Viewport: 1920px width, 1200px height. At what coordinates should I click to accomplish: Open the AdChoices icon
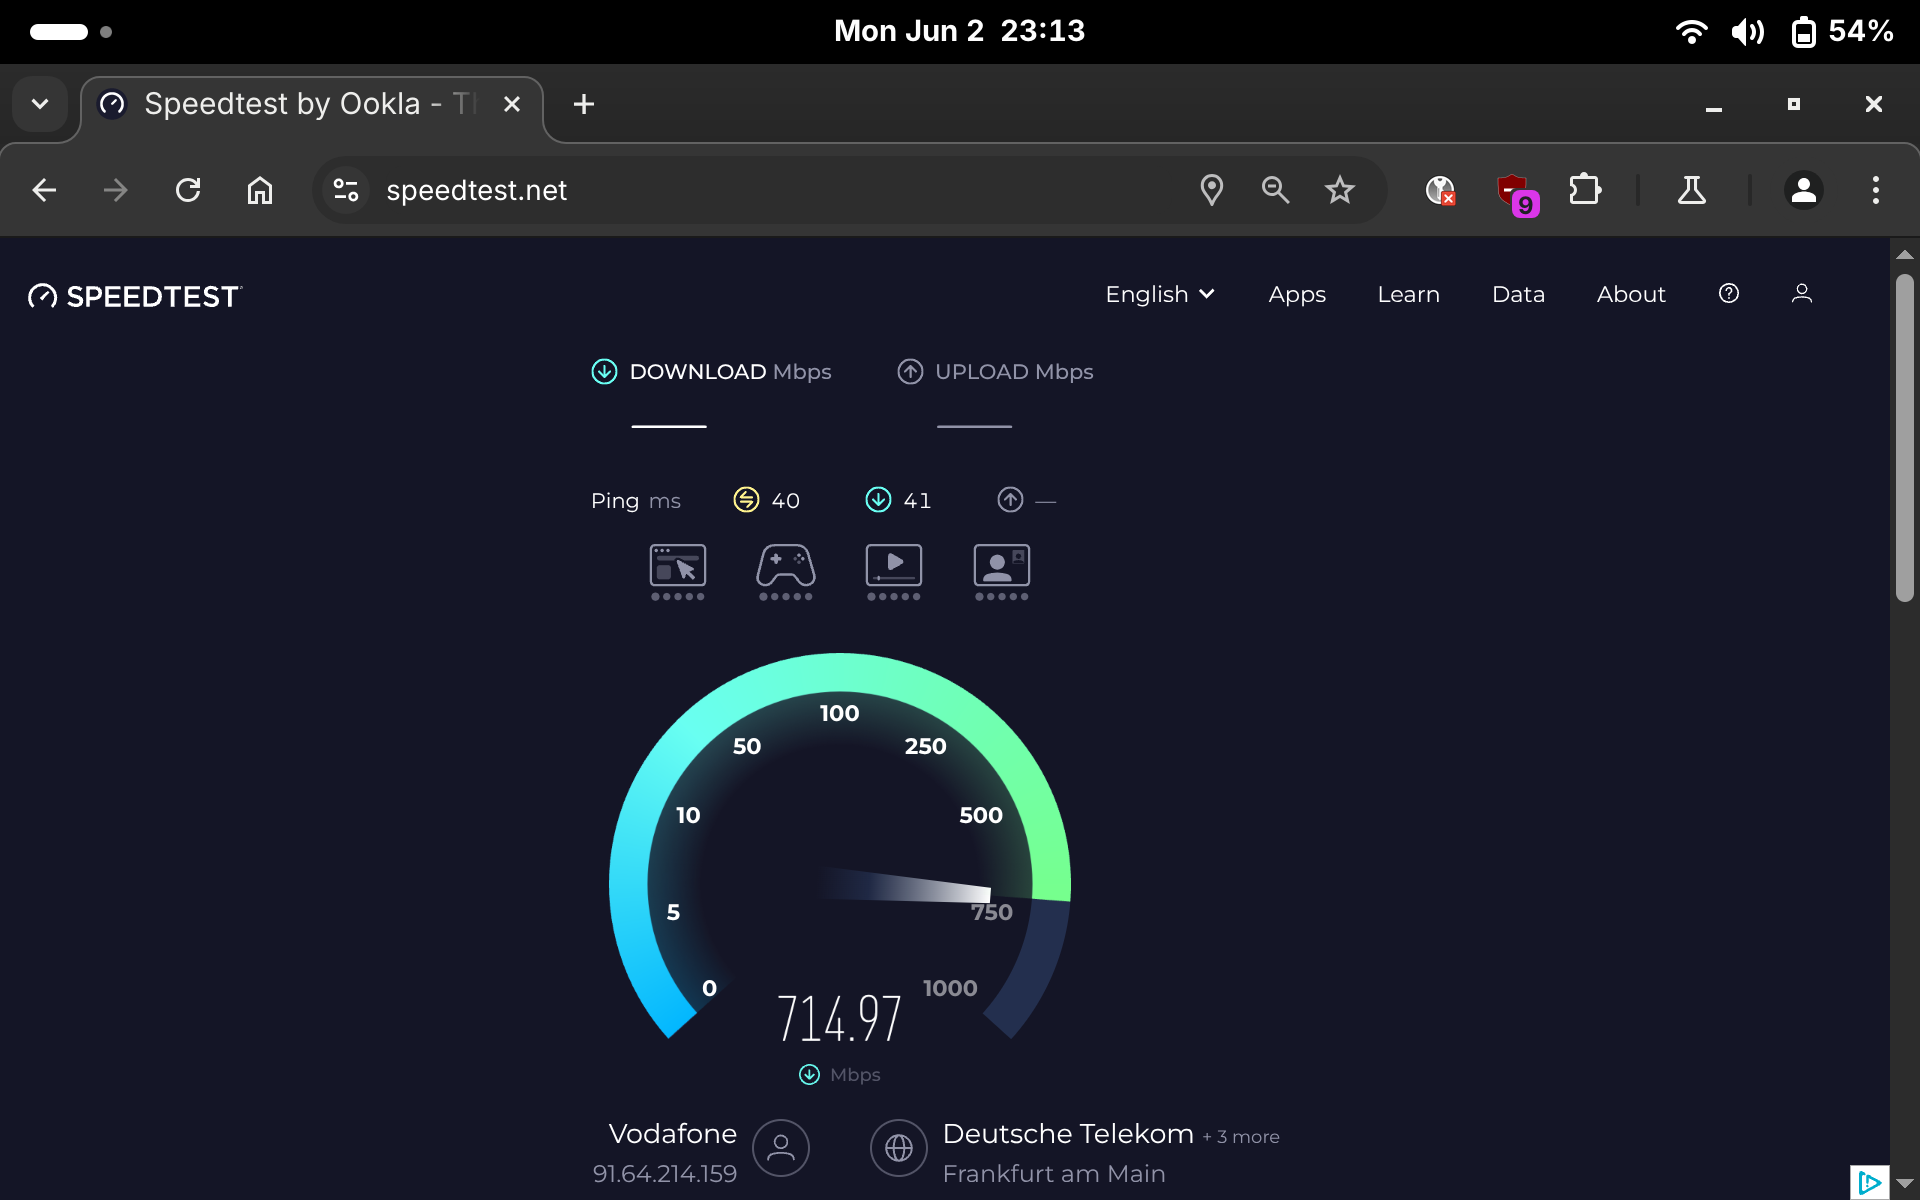[1869, 1183]
